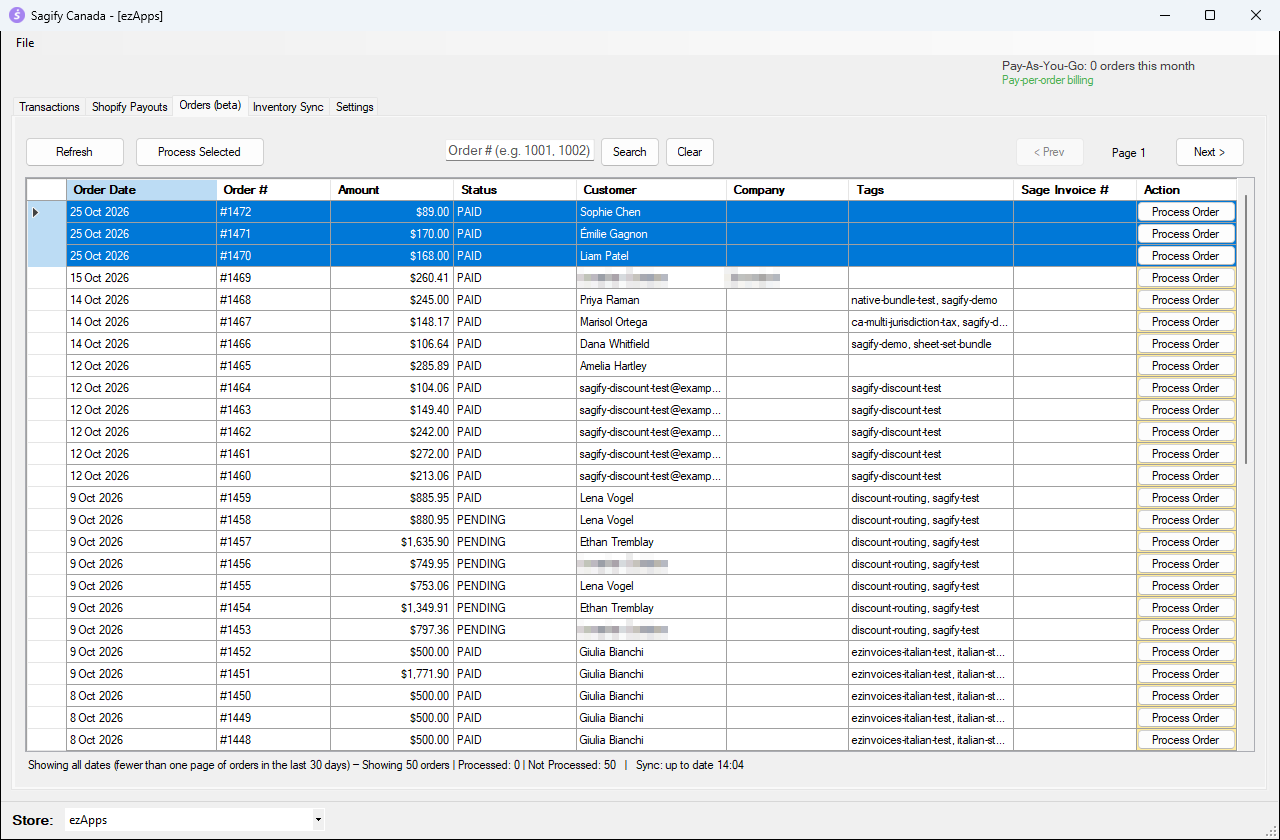Click order number cell #1464
The width and height of the screenshot is (1280, 840).
tap(274, 388)
